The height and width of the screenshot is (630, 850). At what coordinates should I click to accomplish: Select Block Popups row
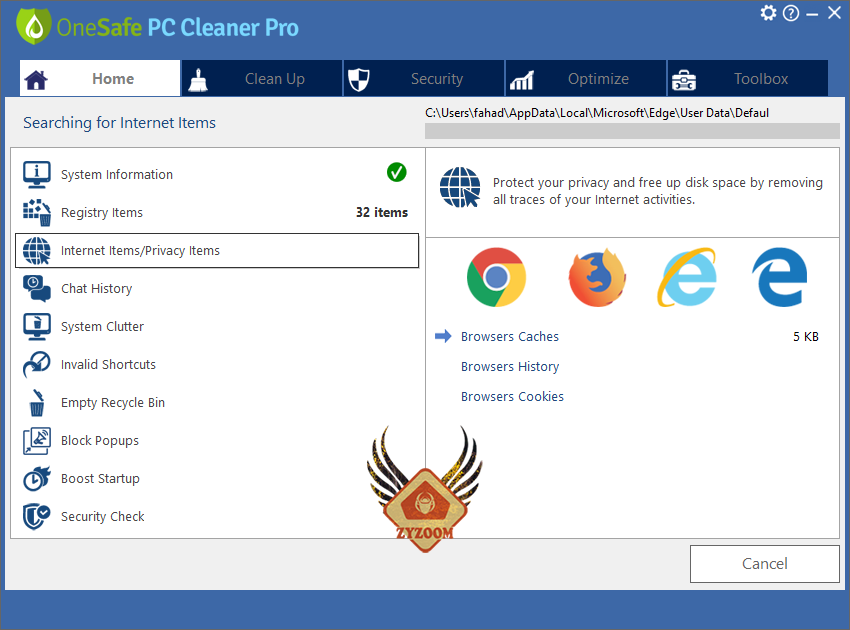(217, 441)
